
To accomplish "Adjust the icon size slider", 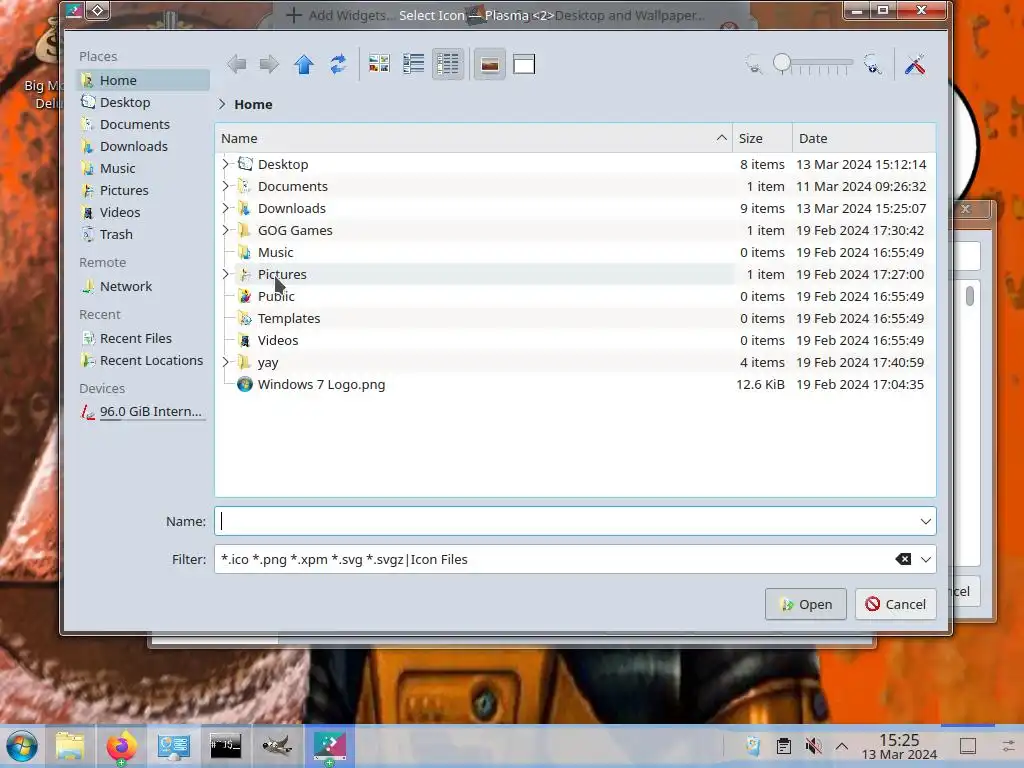I will 813,63.
